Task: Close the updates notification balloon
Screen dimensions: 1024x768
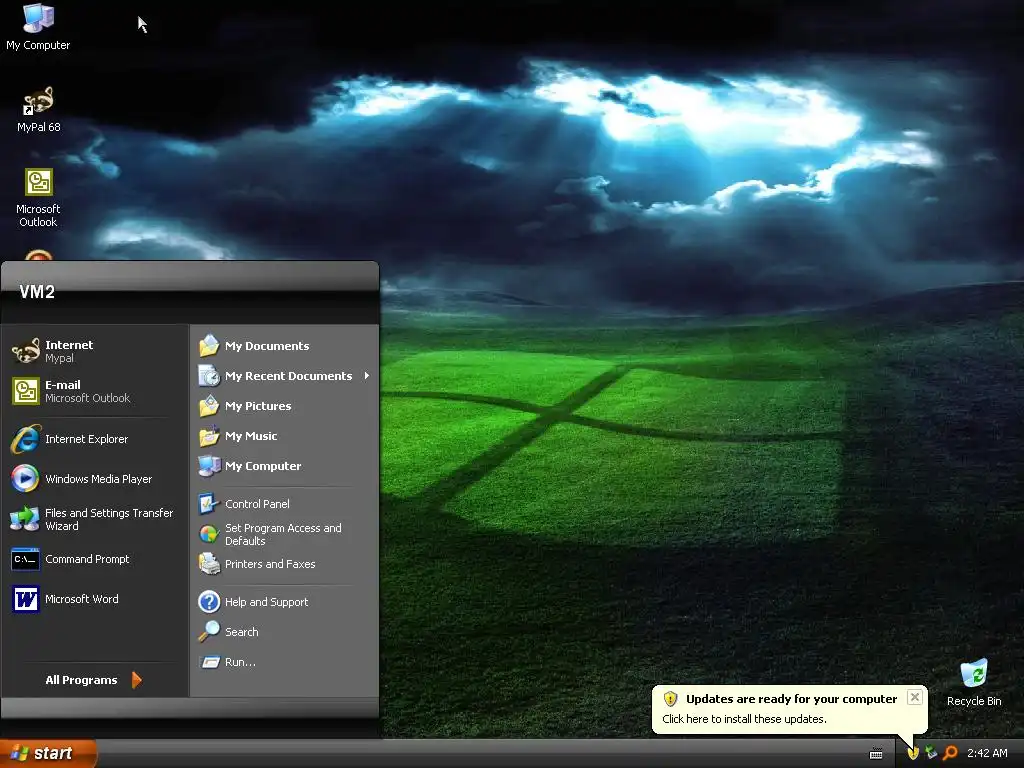Action: pyautogui.click(x=915, y=697)
